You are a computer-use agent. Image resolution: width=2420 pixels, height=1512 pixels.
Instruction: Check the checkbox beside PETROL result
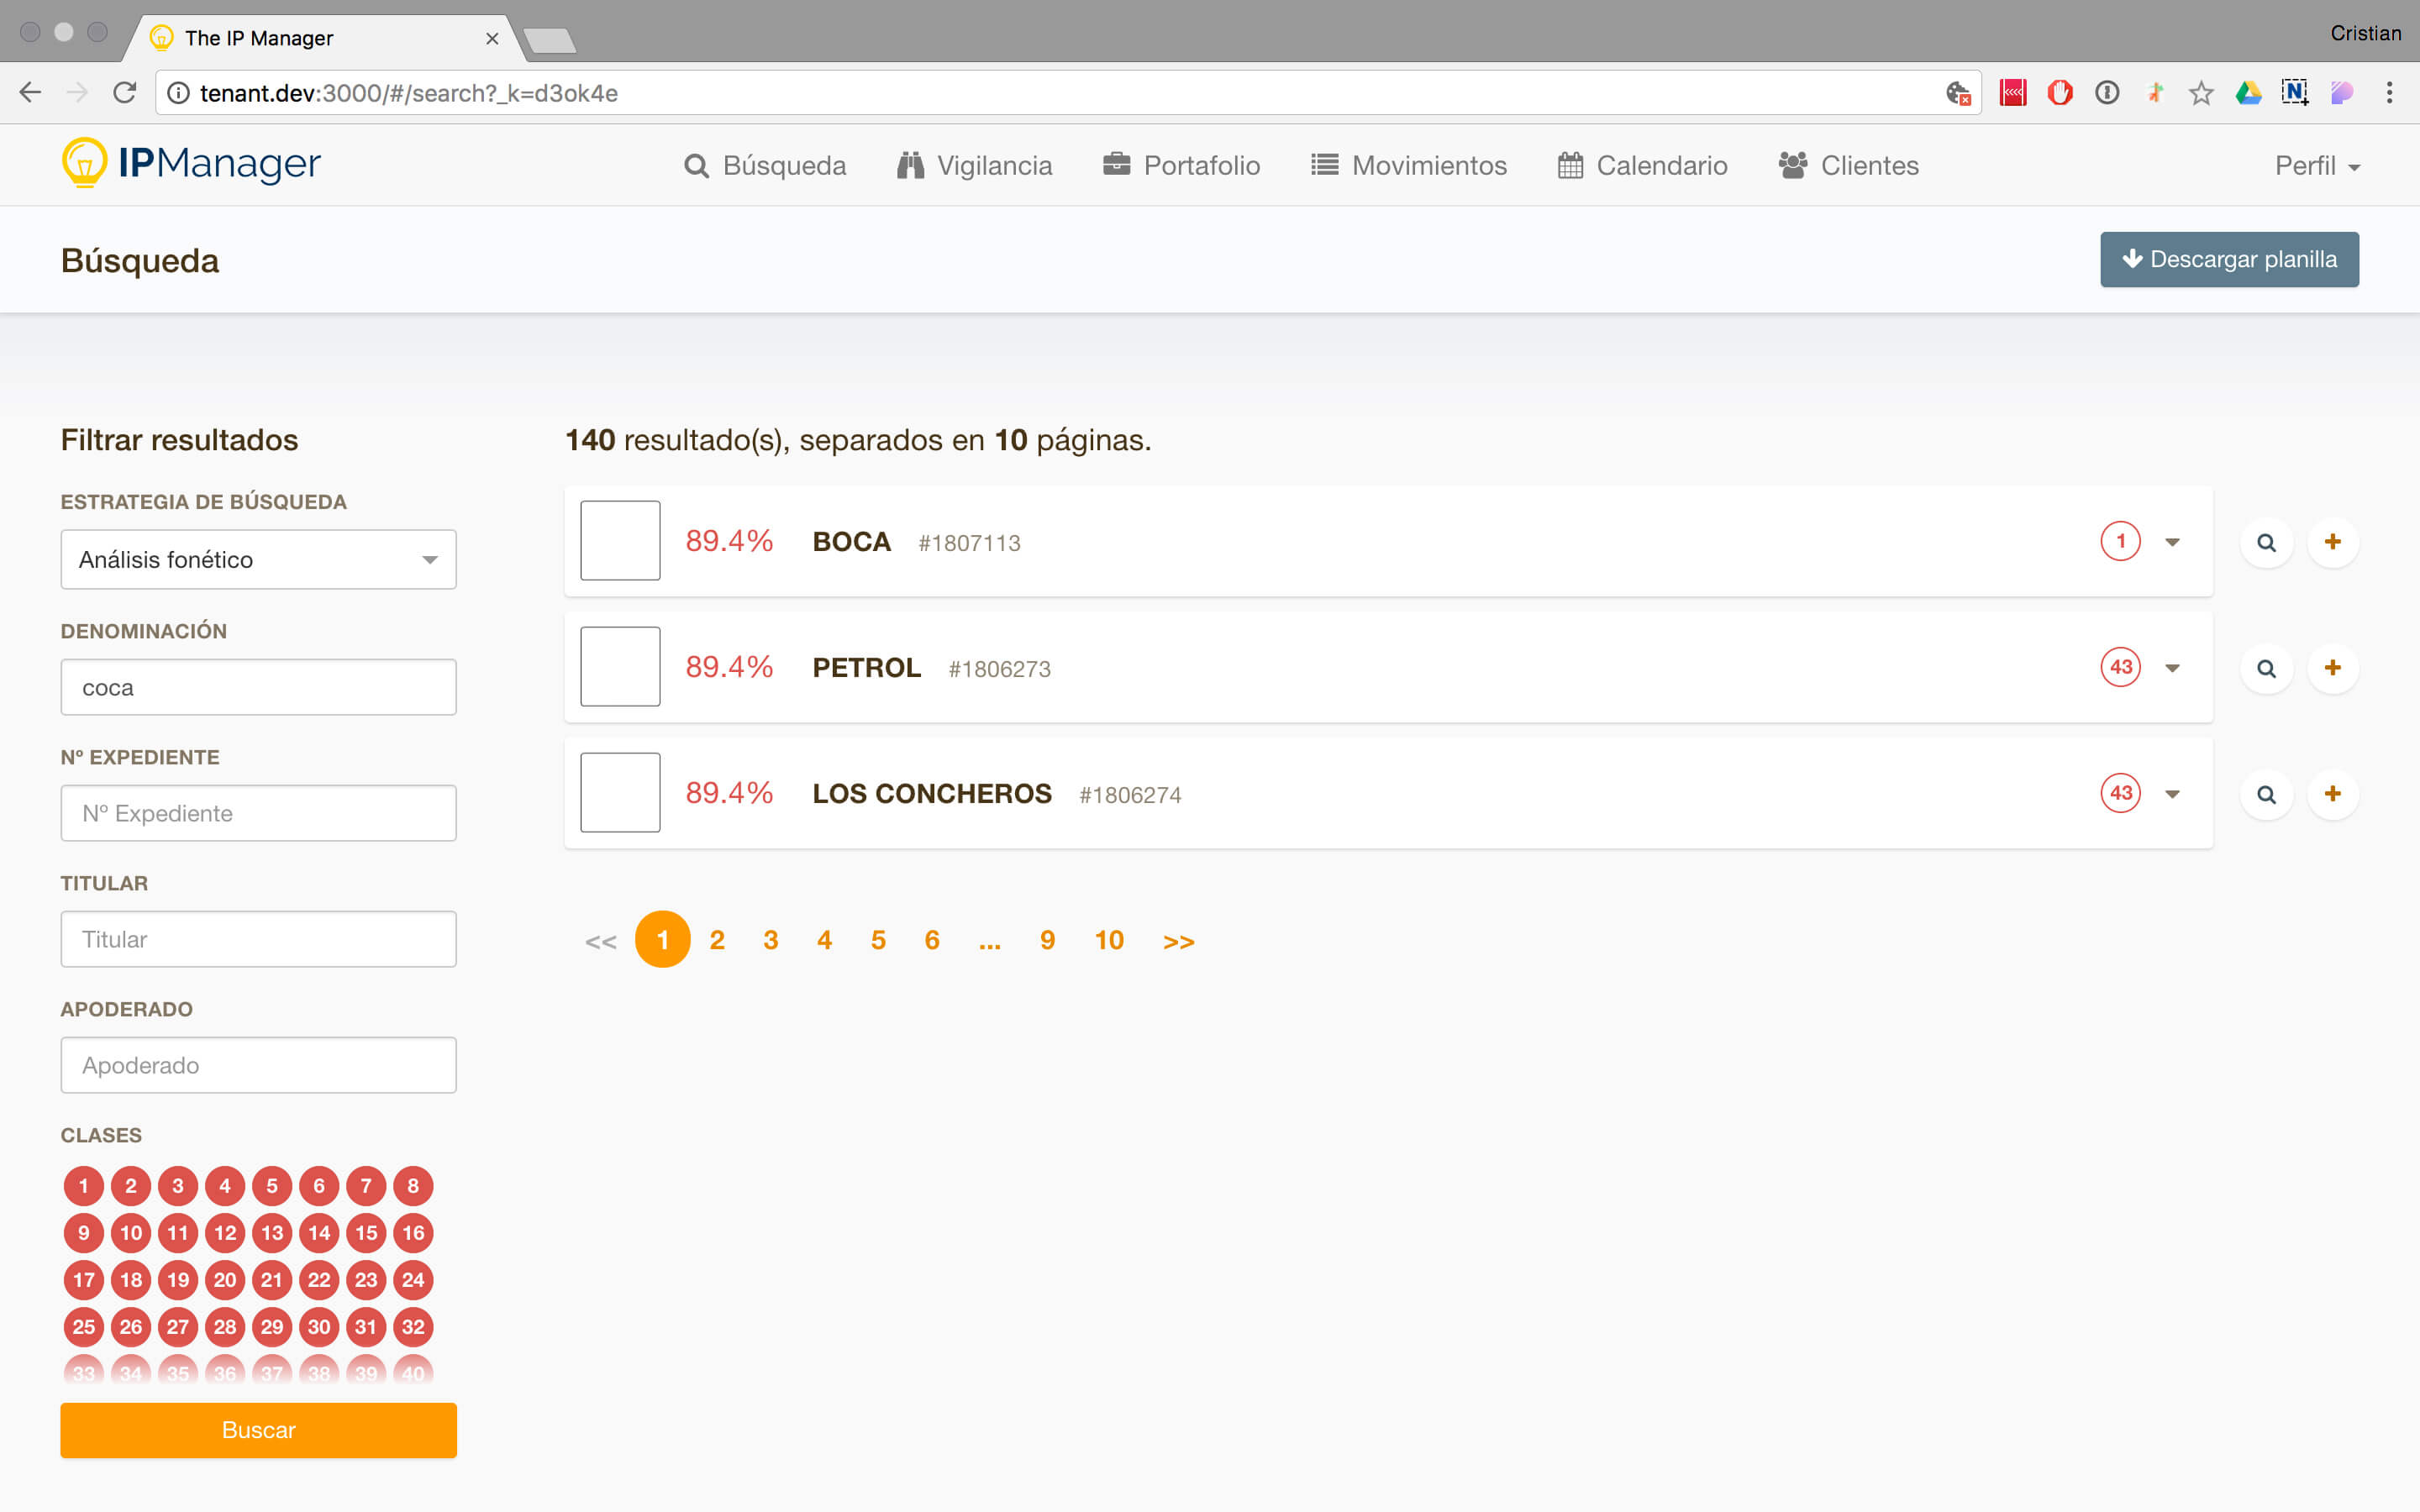(620, 667)
